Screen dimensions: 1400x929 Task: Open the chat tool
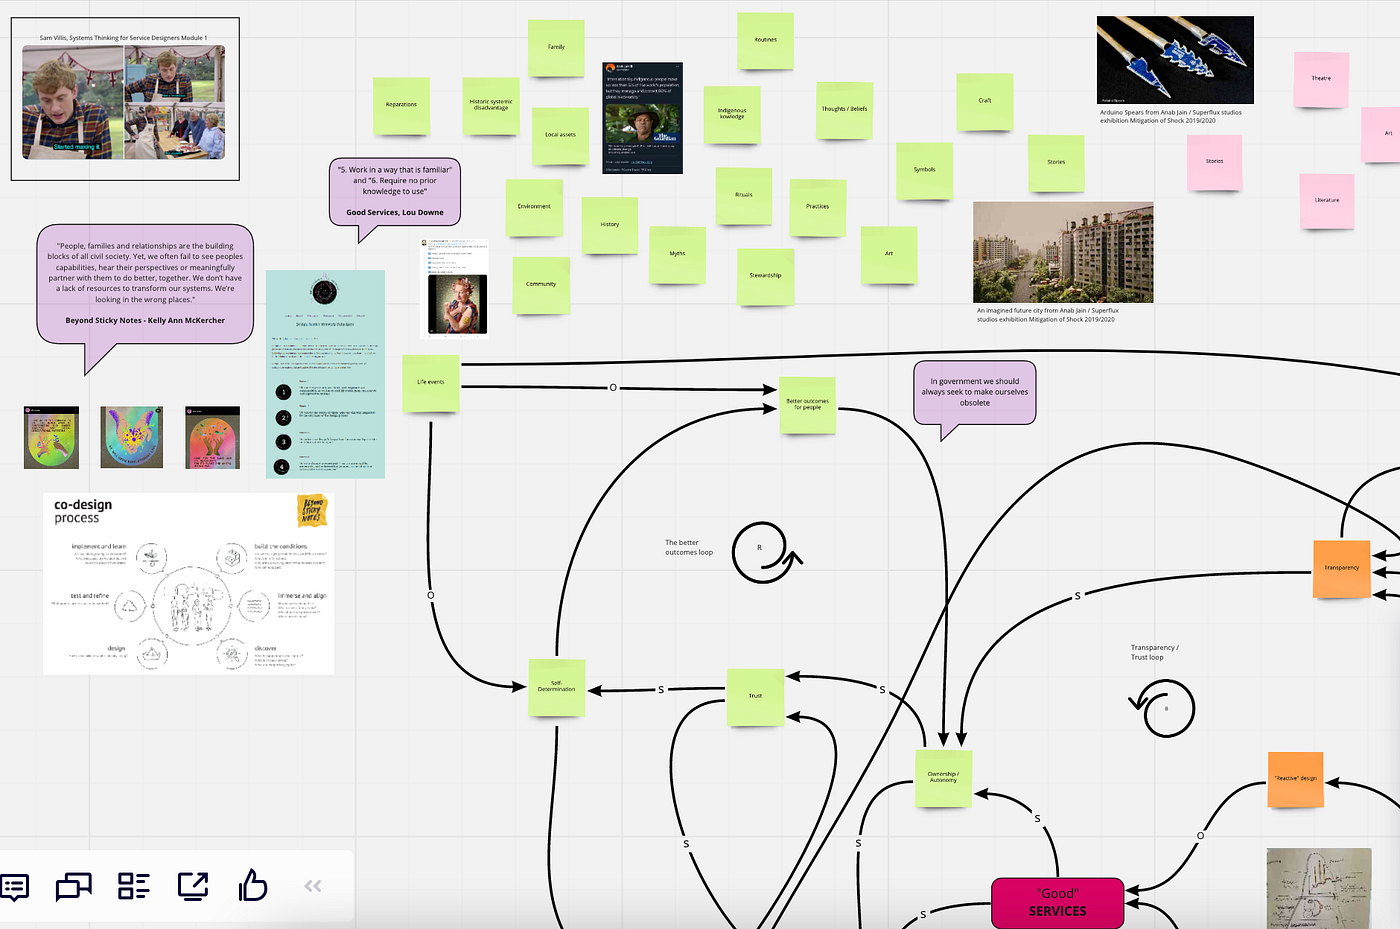pos(73,886)
